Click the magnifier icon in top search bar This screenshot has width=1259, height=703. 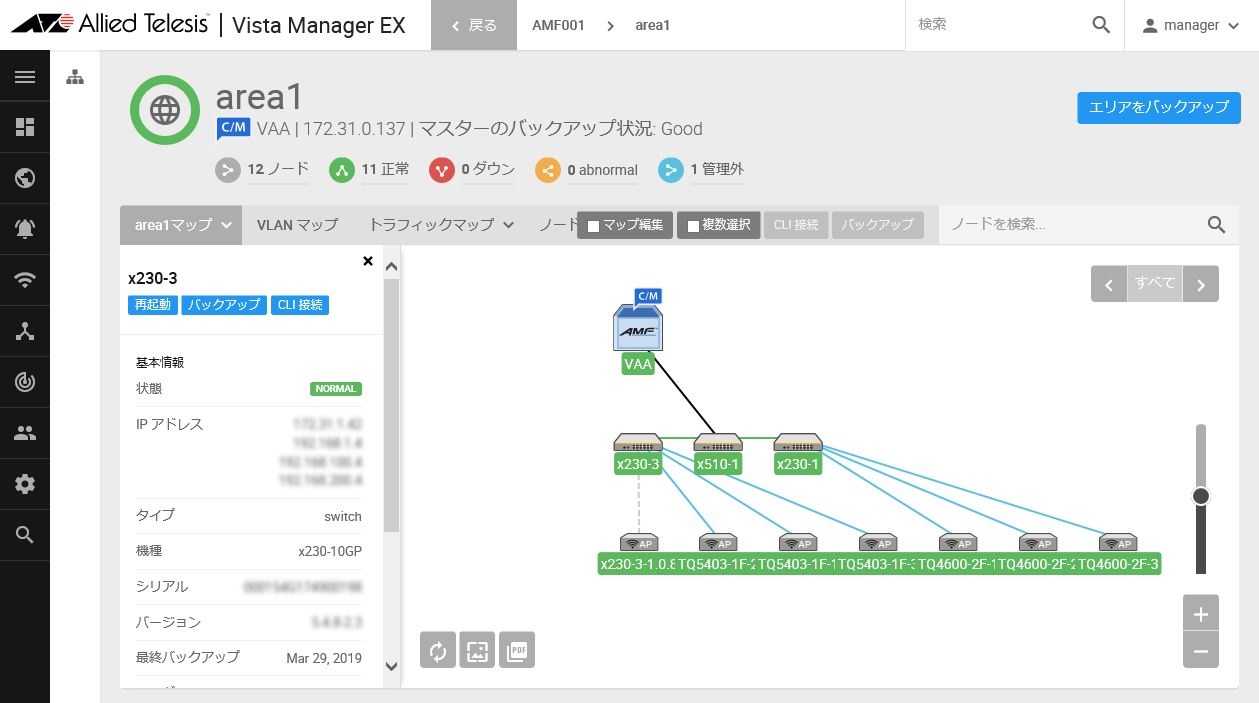[1101, 25]
